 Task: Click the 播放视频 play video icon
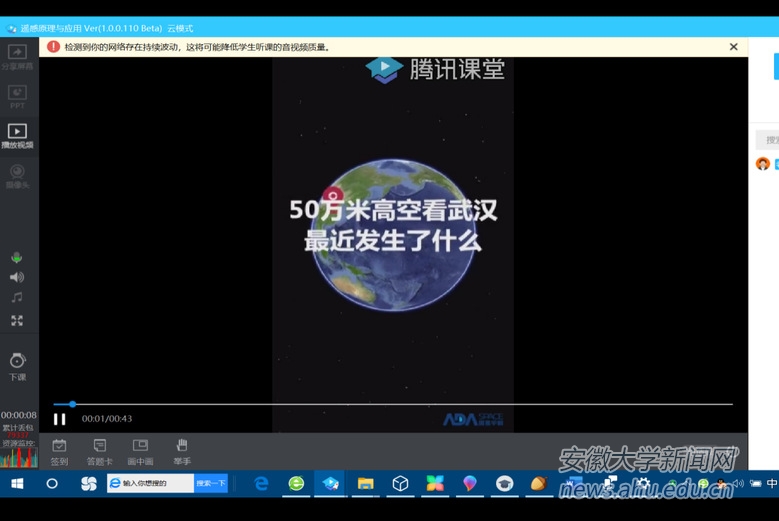pos(17,135)
